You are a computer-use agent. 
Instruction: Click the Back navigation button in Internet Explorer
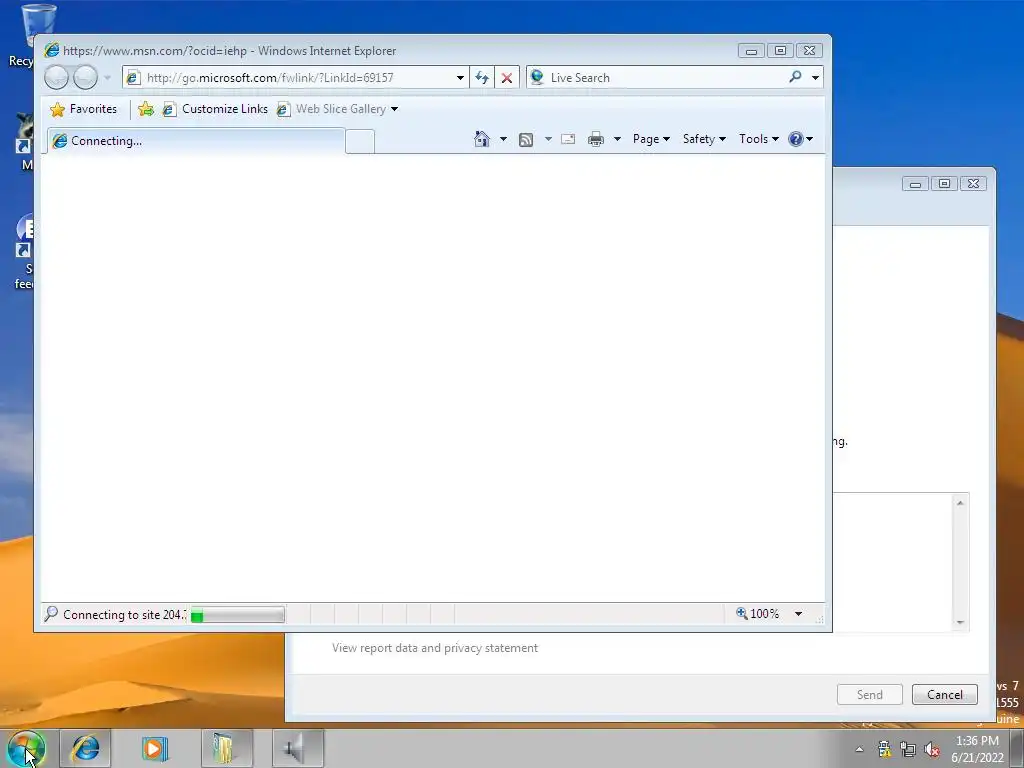point(56,78)
